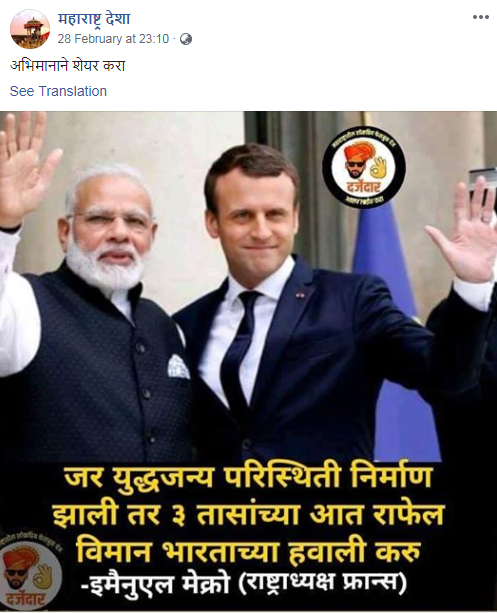
Task: Click the white pocket square on the vest
Action: pos(178,366)
